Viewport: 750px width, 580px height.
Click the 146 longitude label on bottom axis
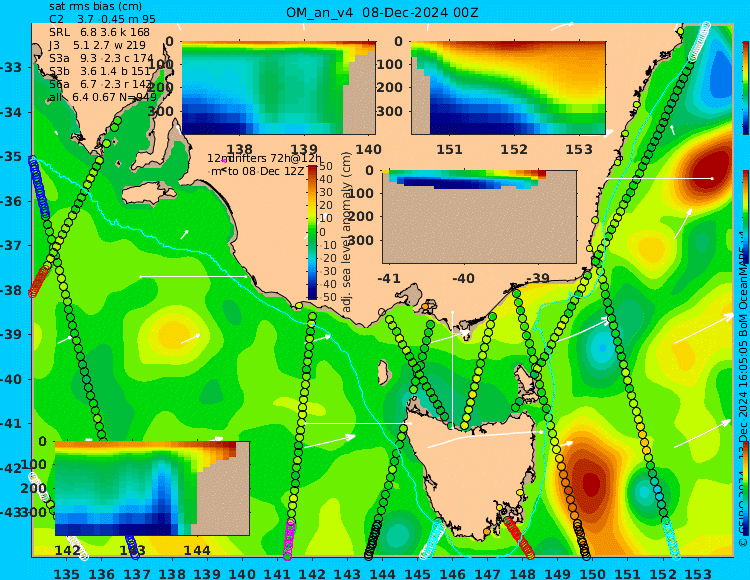(452, 573)
